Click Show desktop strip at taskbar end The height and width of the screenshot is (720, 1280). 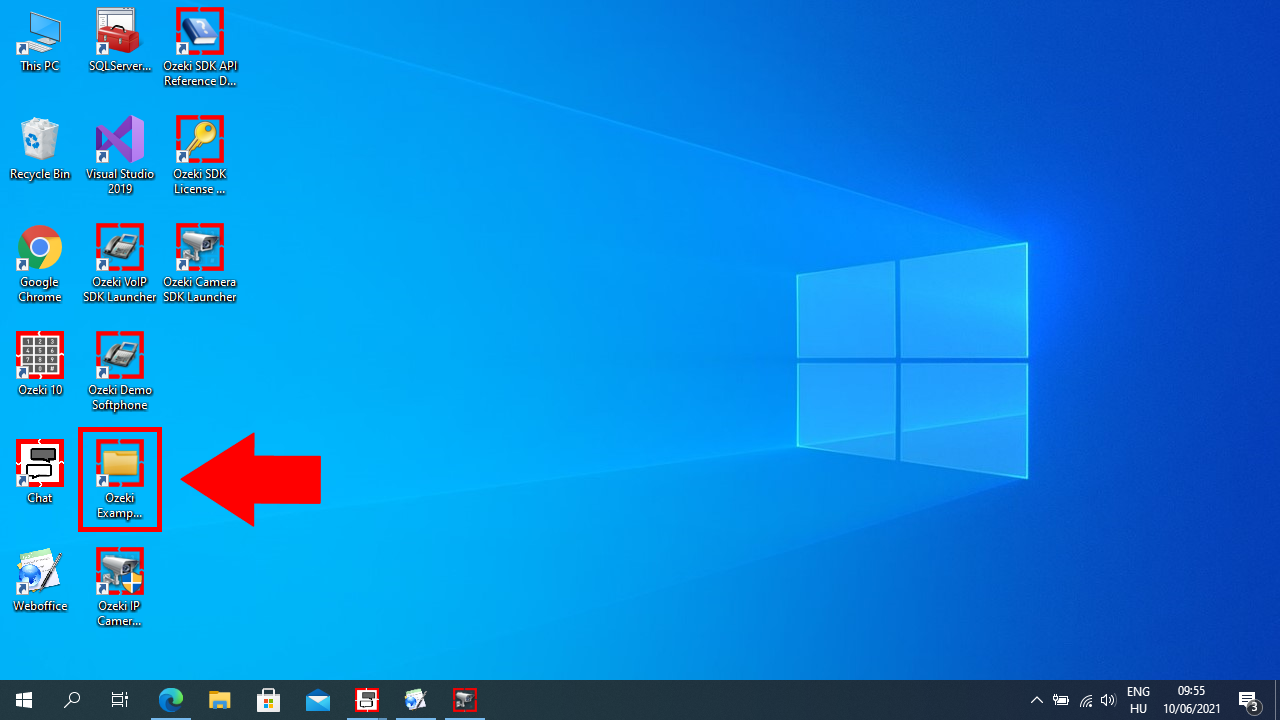coord(1277,700)
